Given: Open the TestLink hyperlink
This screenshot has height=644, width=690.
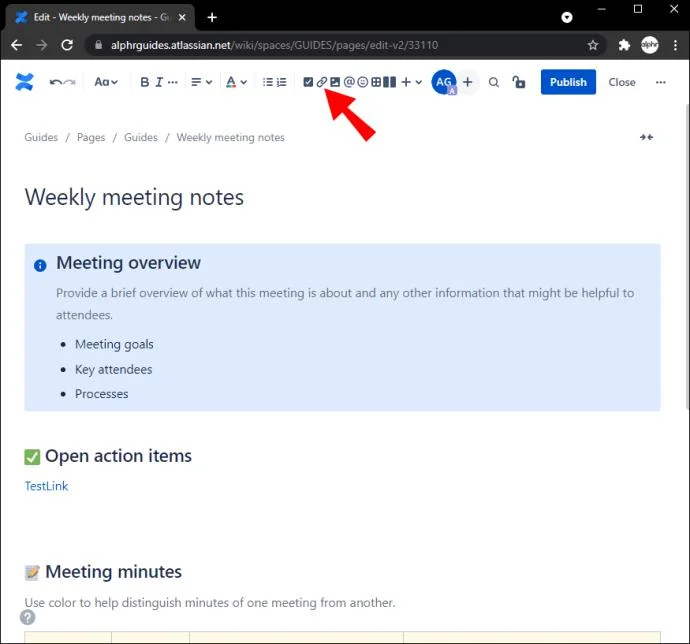Looking at the screenshot, I should [x=46, y=486].
